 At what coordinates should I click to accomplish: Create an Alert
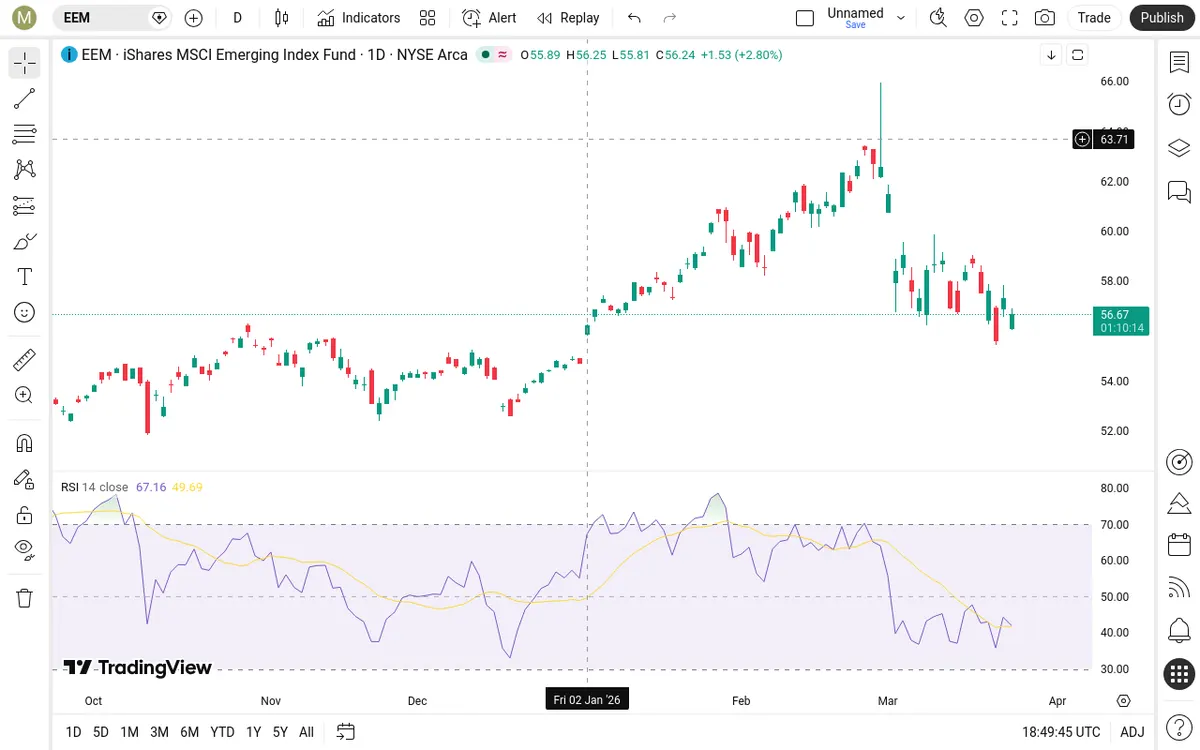490,18
